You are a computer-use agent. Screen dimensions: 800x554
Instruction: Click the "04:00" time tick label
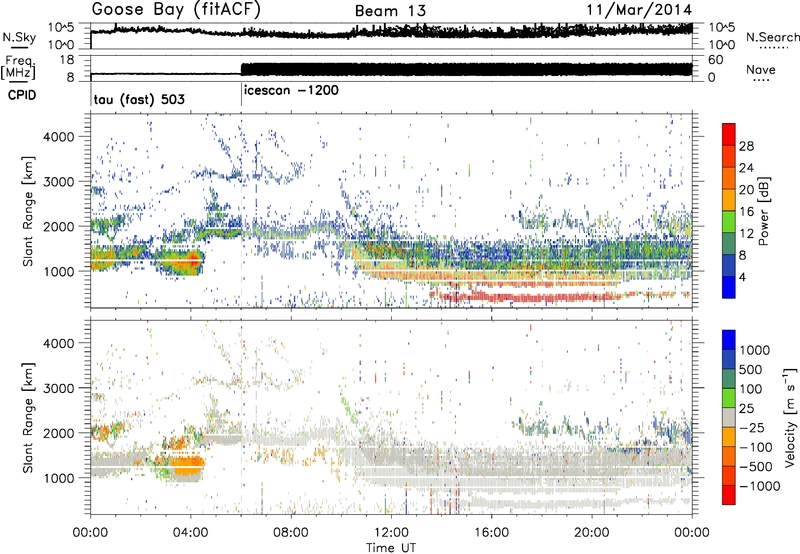(x=191, y=533)
